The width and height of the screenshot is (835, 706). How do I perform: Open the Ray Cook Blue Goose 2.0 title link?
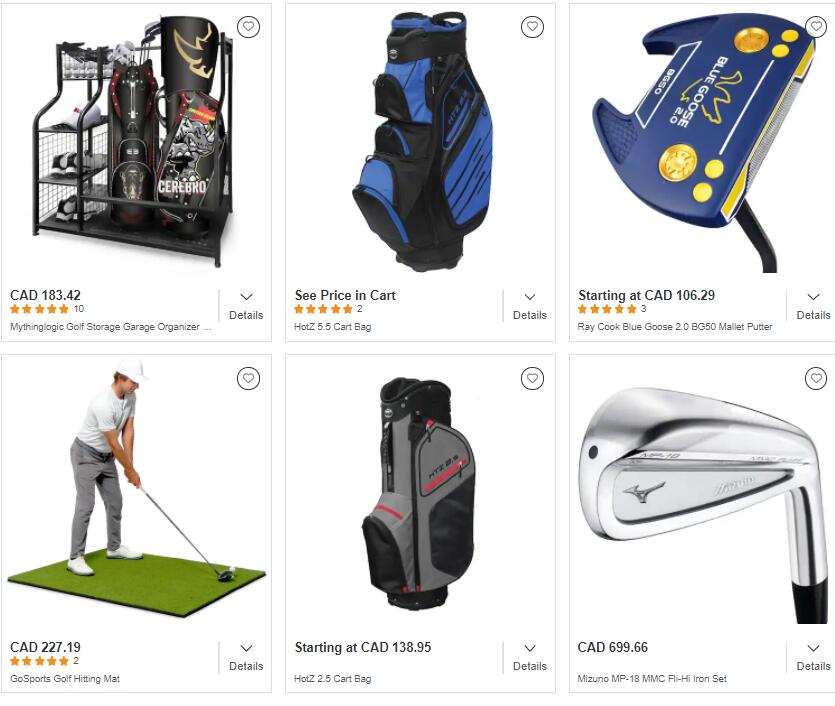pyautogui.click(x=675, y=327)
